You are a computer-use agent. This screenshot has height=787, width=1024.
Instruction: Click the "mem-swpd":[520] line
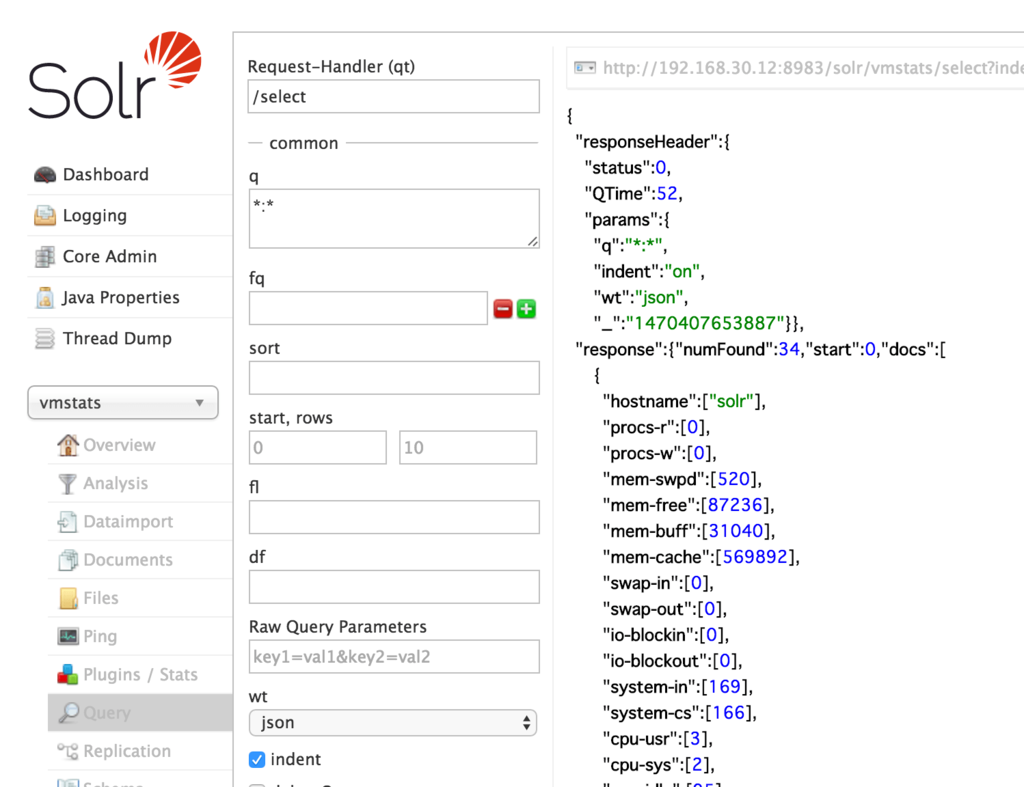coord(682,479)
